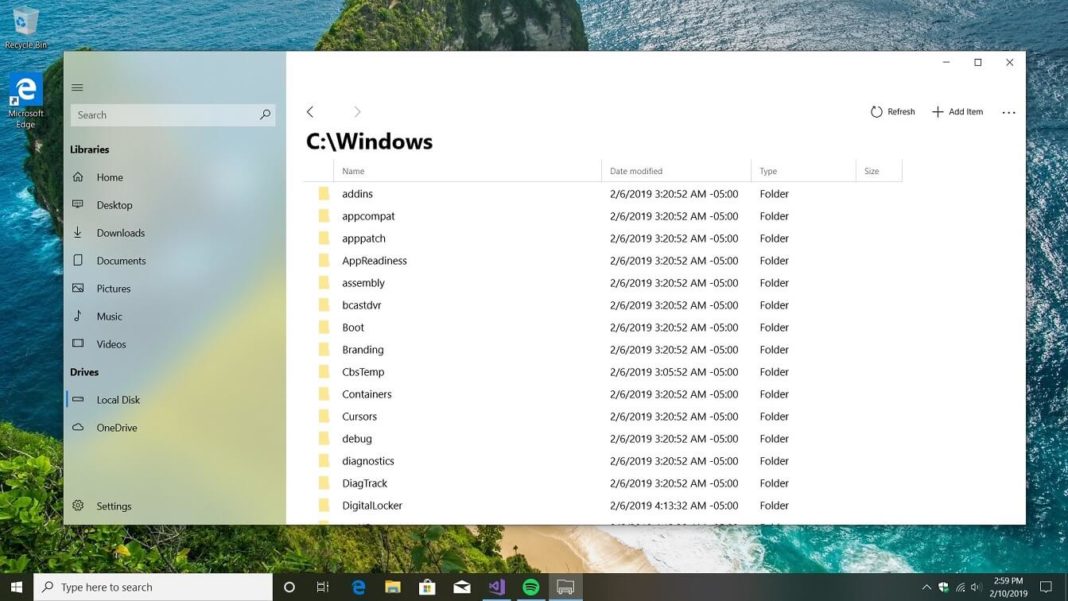Viewport: 1068px width, 601px height.
Task: Navigate back using the back chevron
Action: coord(310,111)
